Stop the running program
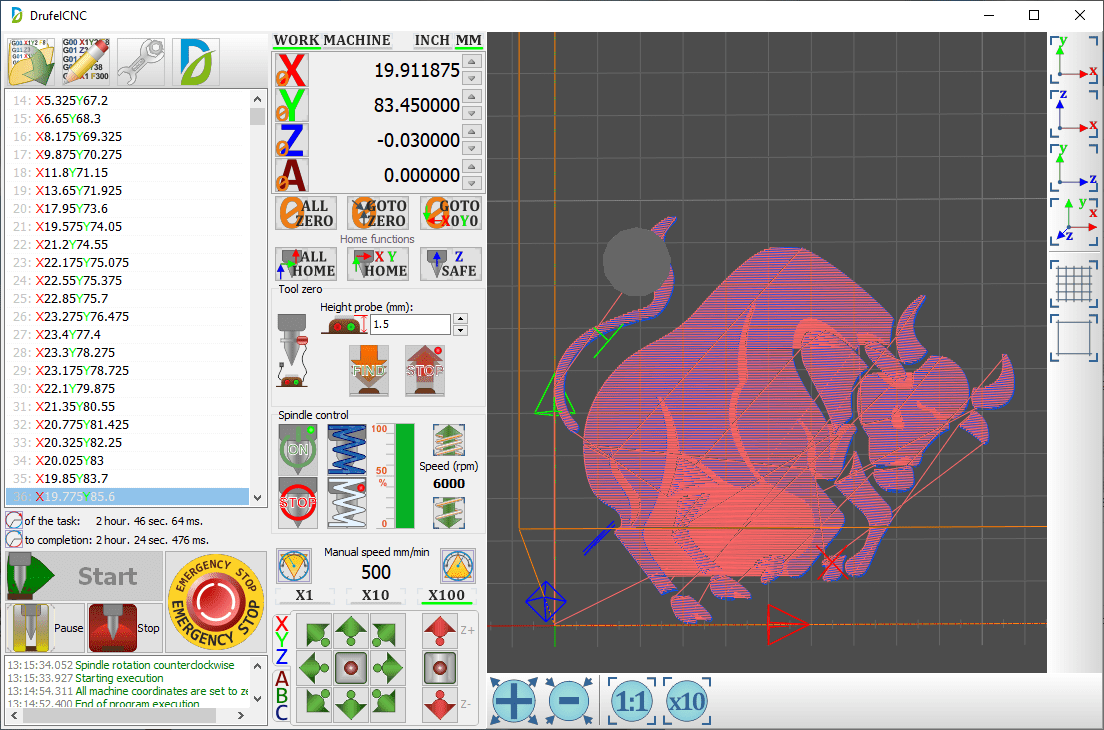 [125, 627]
